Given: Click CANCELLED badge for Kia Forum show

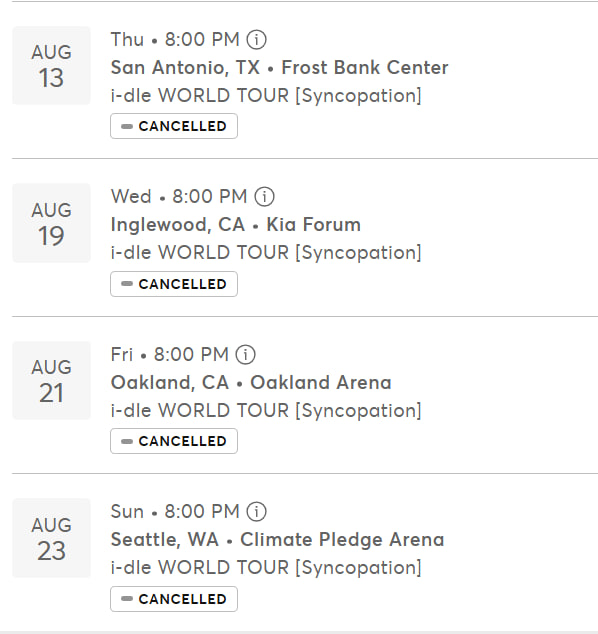Looking at the screenshot, I should (x=174, y=284).
